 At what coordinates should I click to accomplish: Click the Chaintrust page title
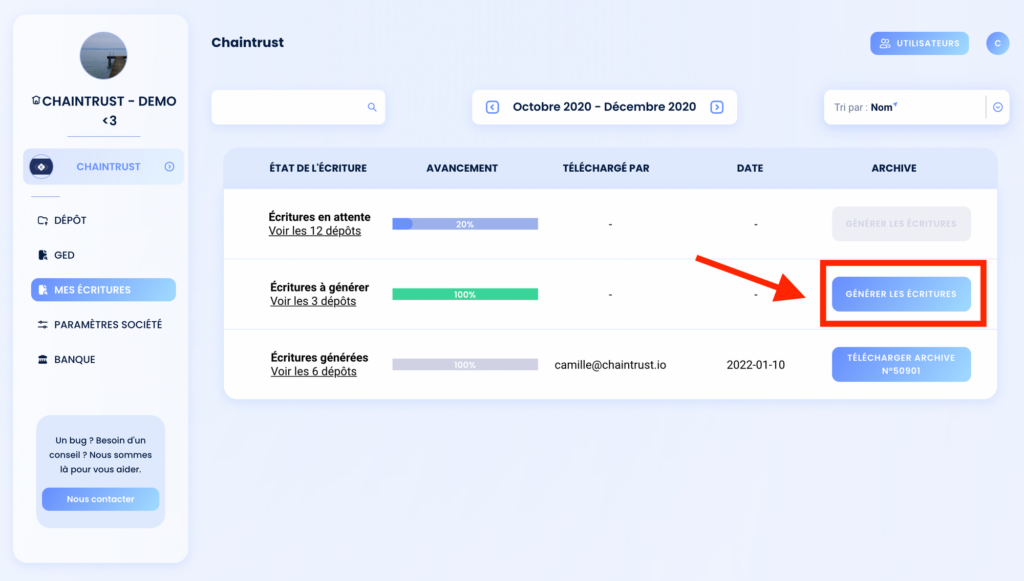pos(248,42)
